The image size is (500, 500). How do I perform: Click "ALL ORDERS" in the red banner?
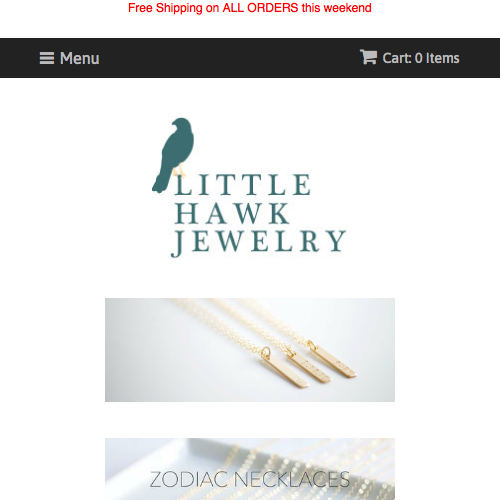(260, 8)
